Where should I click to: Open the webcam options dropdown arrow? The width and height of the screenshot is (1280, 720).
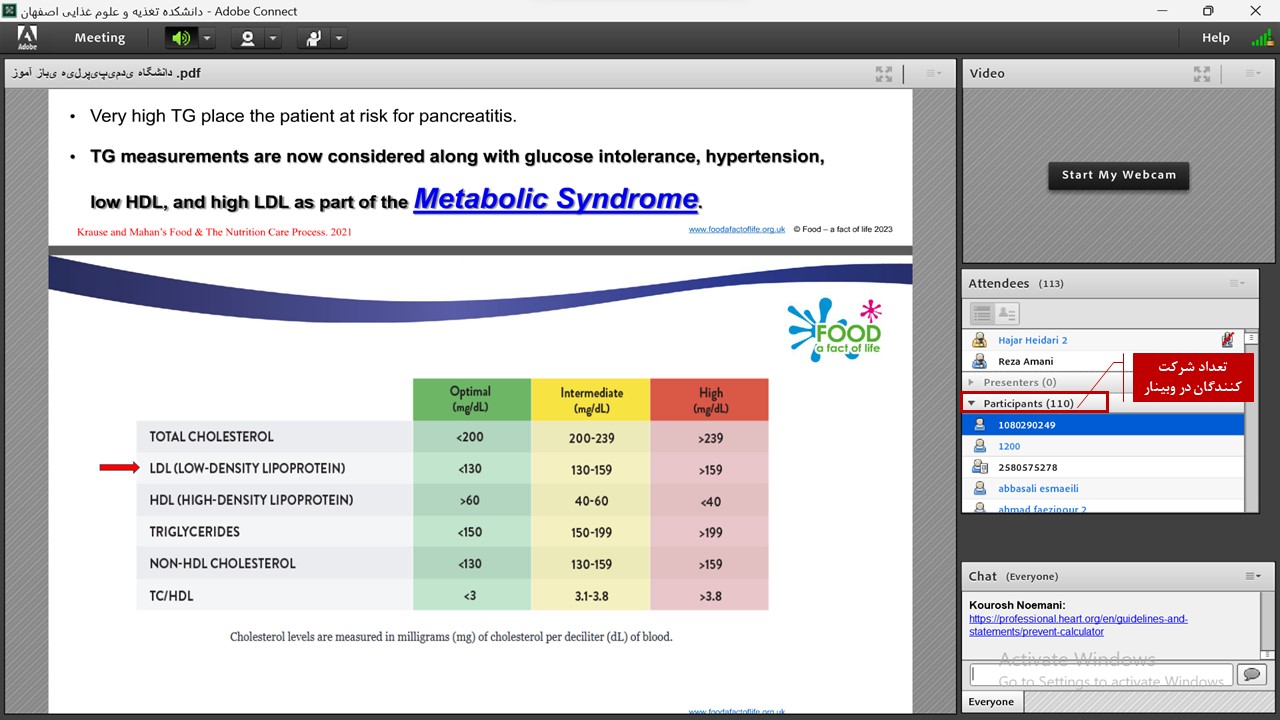click(273, 38)
